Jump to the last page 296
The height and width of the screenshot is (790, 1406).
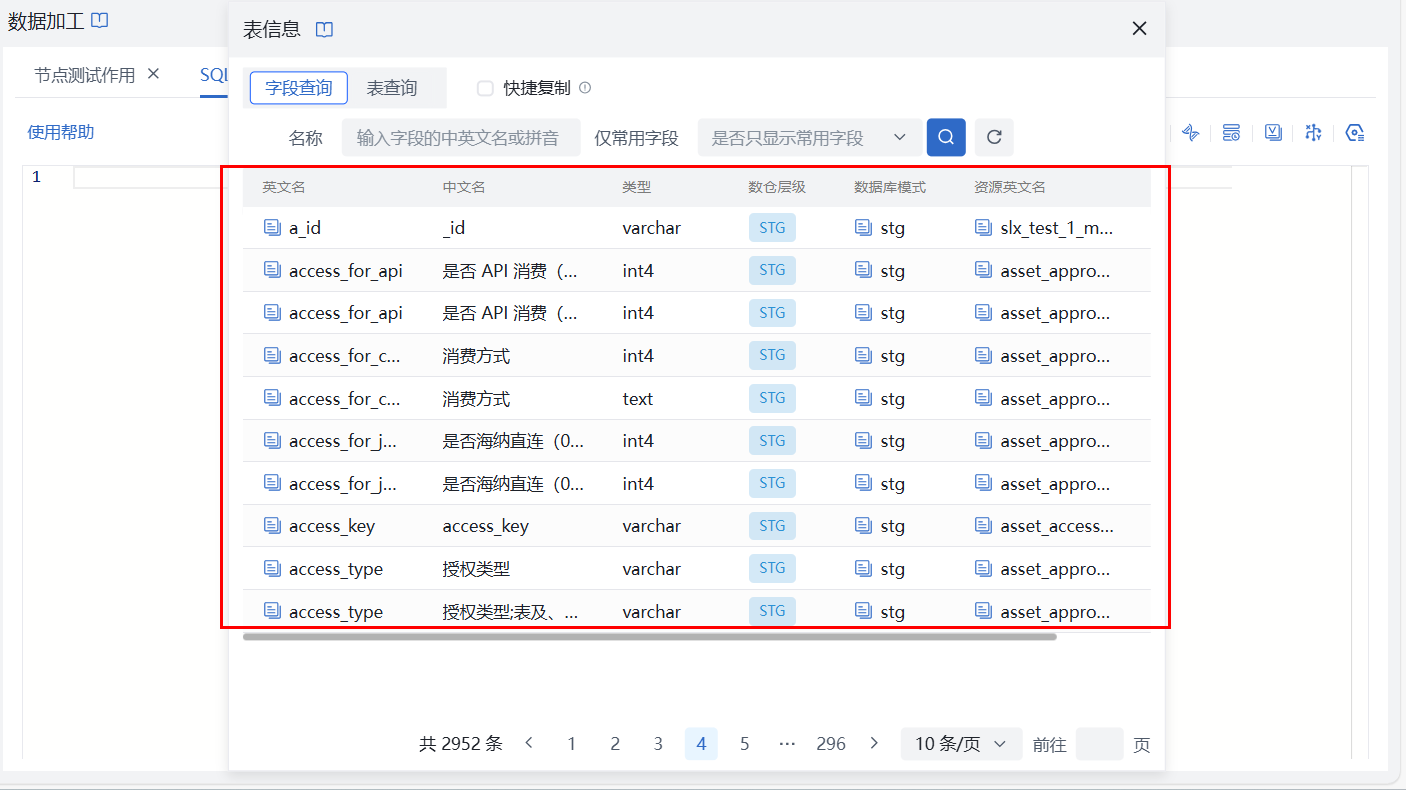(831, 744)
